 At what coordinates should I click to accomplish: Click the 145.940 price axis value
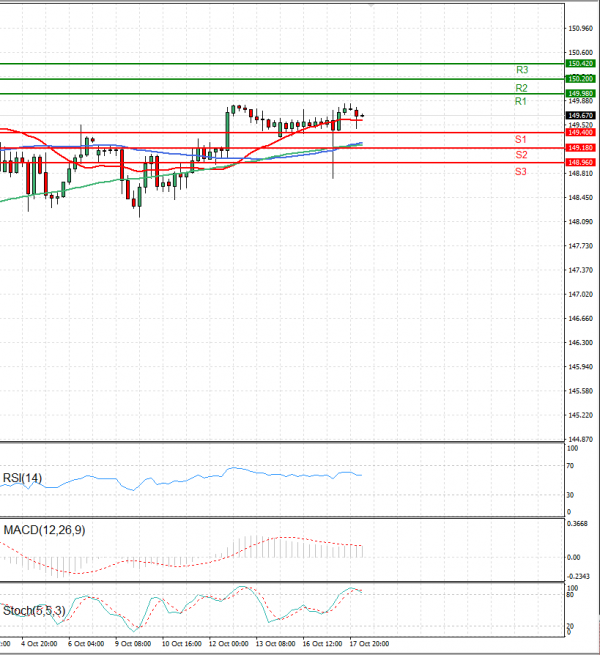(580, 367)
